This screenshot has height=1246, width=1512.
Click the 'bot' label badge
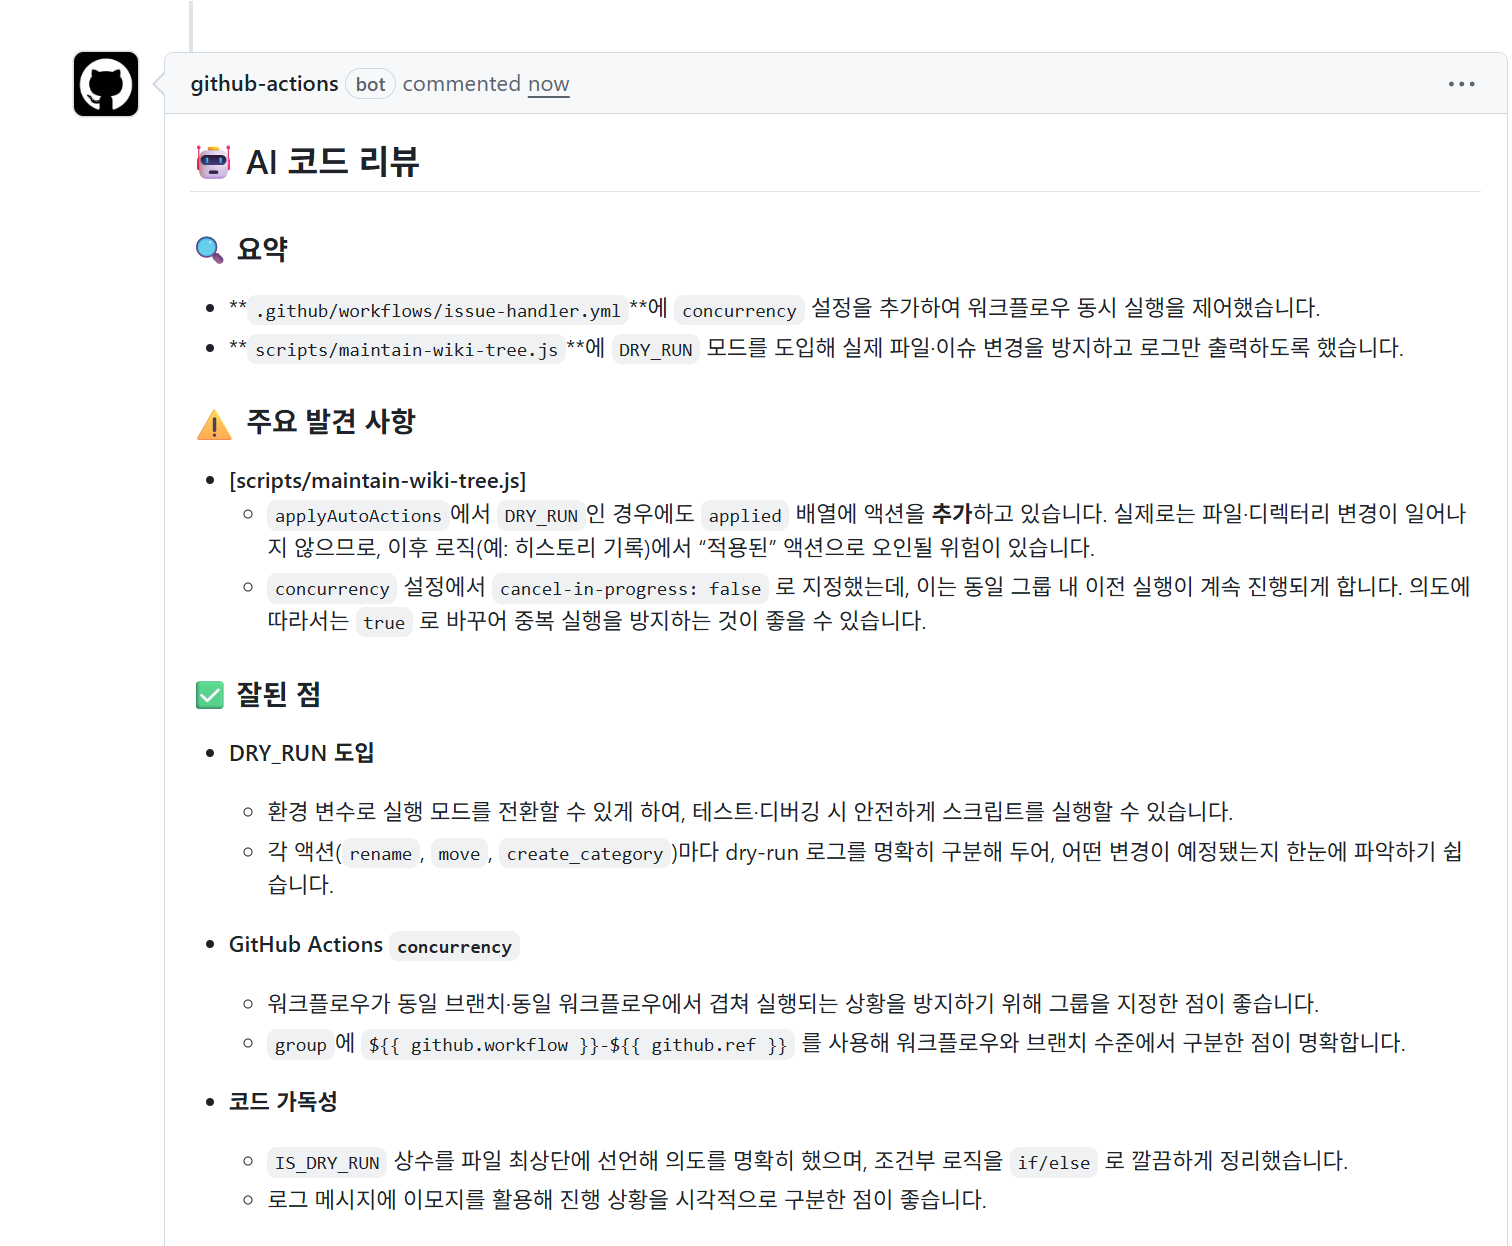[x=370, y=84]
